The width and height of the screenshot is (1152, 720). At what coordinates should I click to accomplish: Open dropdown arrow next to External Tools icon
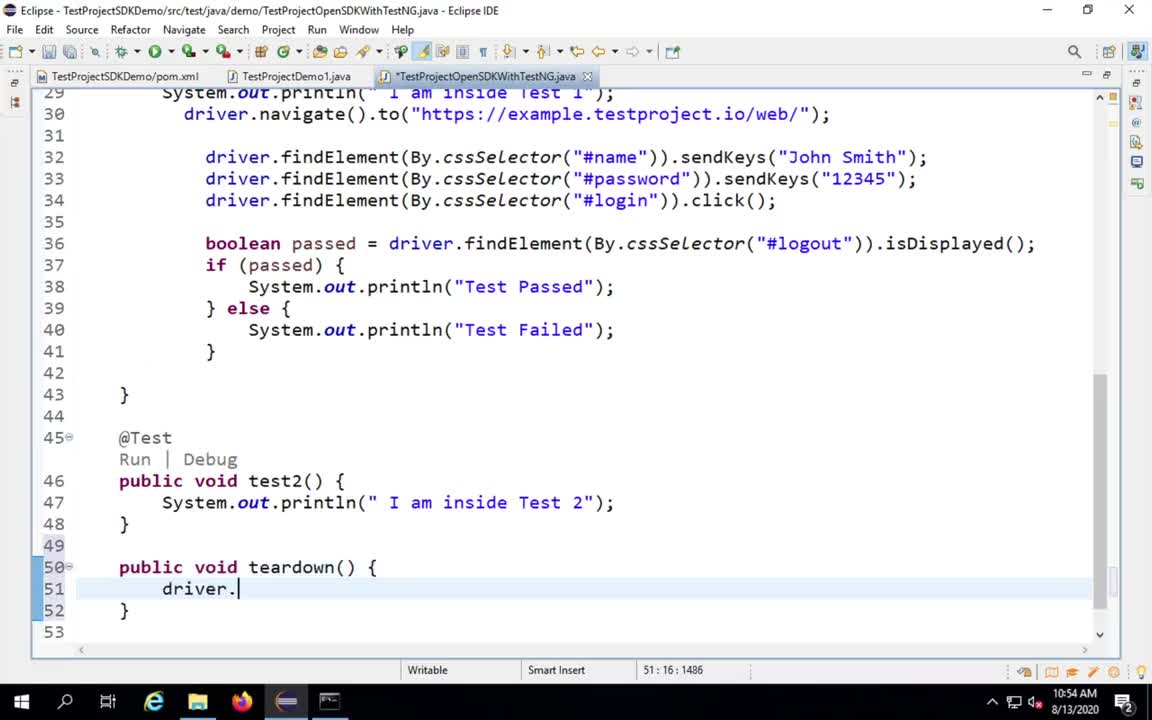(240, 51)
